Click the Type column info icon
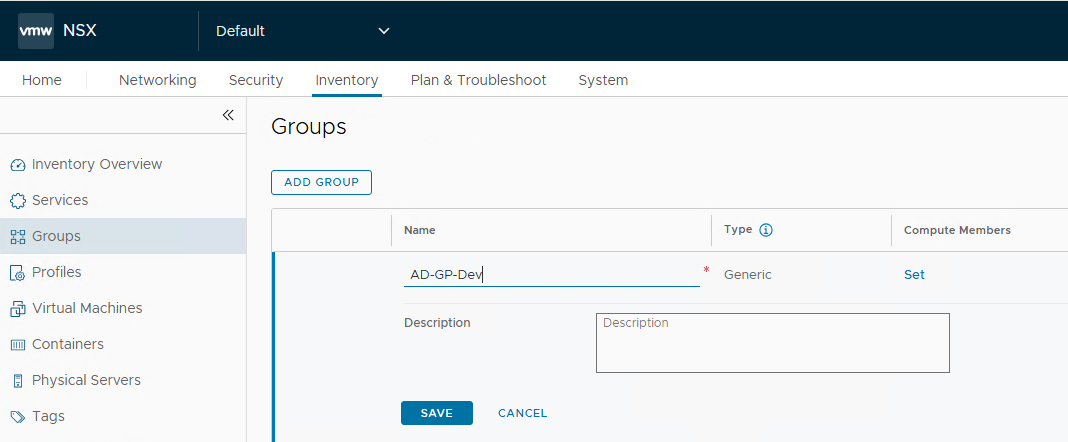1068x442 pixels. 766,230
